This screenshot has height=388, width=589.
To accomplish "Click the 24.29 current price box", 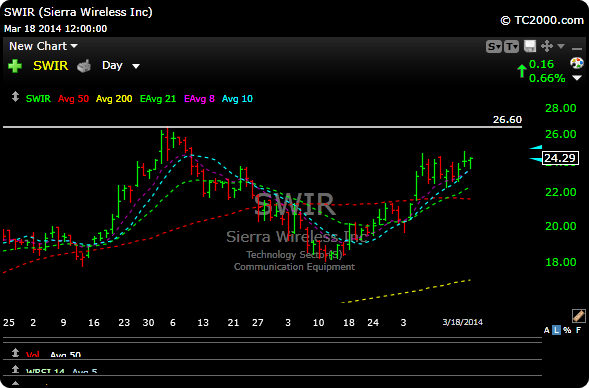I will click(560, 158).
